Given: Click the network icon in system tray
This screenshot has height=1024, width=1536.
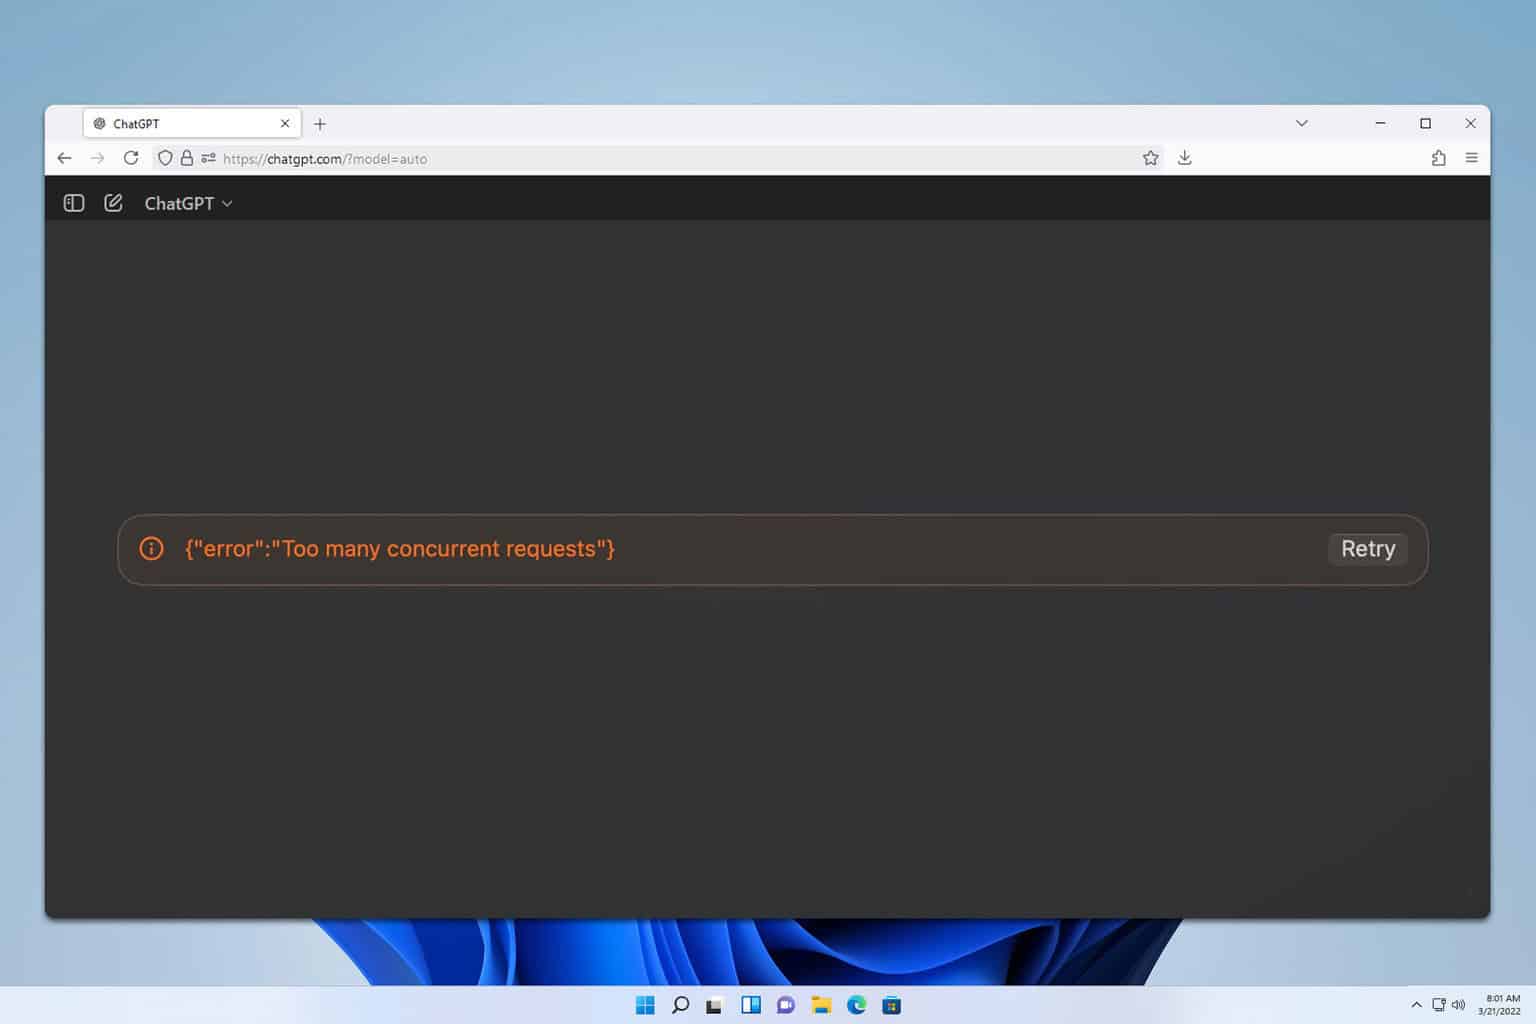Looking at the screenshot, I should tap(1439, 1005).
